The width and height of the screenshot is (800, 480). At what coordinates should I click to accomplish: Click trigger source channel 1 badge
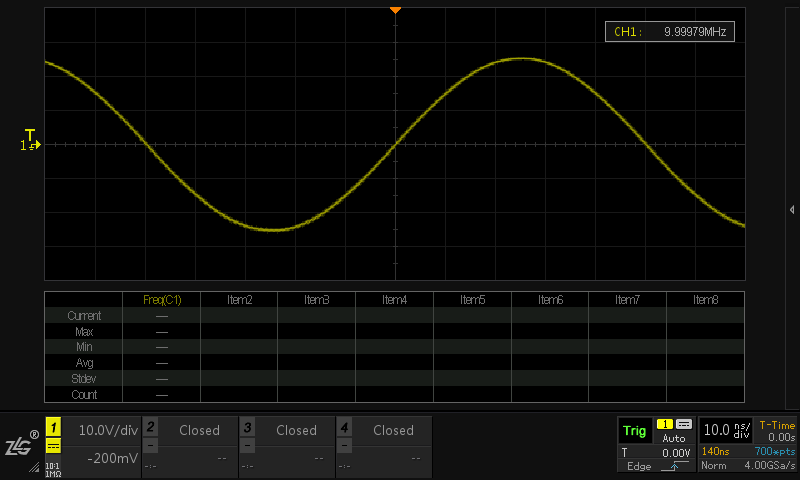[x=665, y=424]
